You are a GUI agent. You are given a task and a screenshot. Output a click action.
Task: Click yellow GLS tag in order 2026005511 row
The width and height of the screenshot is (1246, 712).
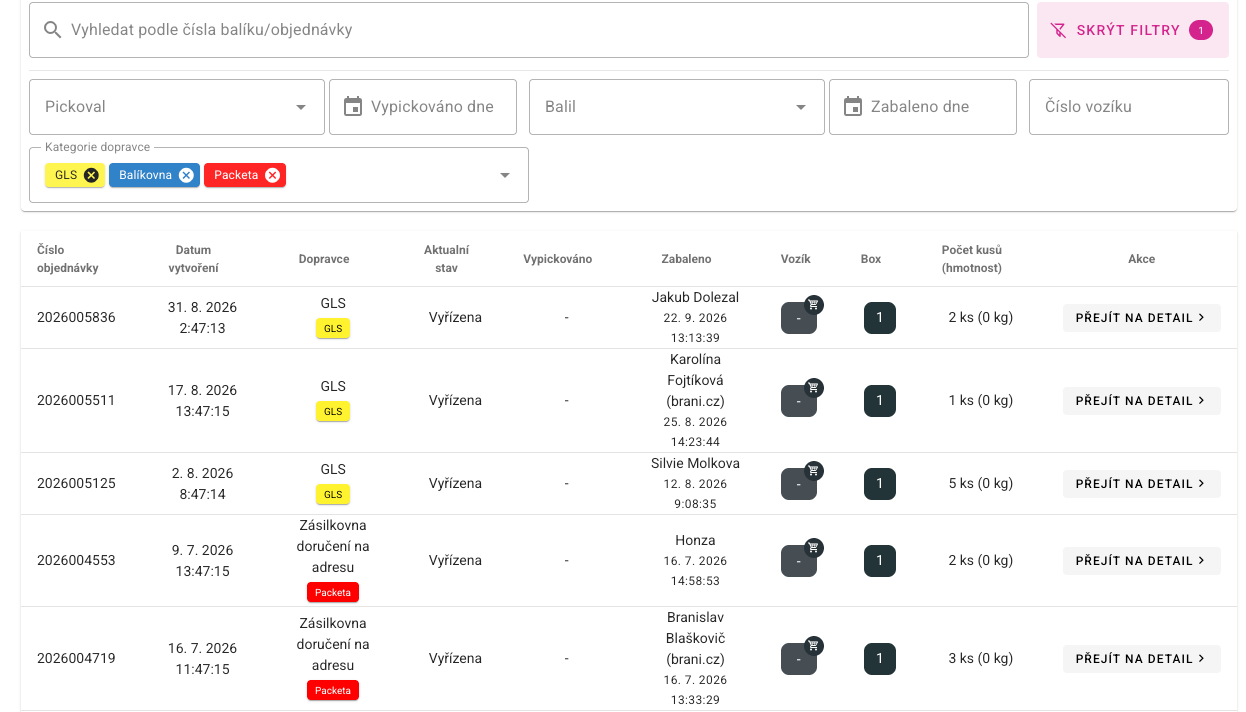(333, 411)
